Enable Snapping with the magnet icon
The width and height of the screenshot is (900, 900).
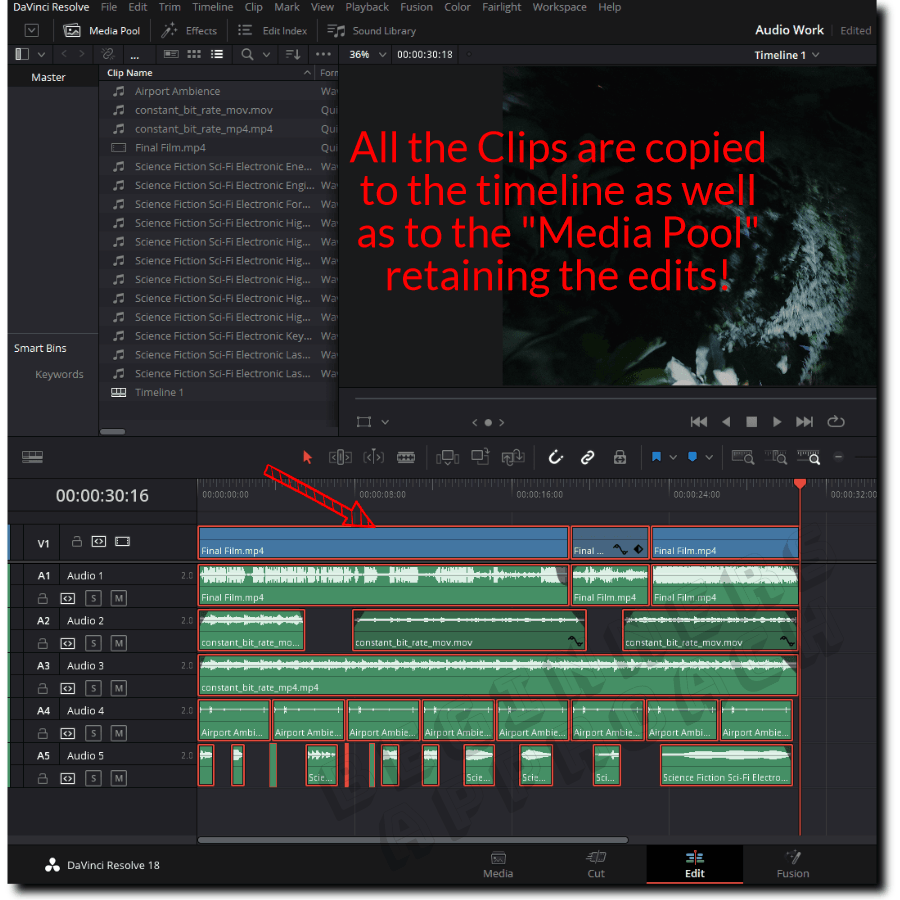pos(556,457)
